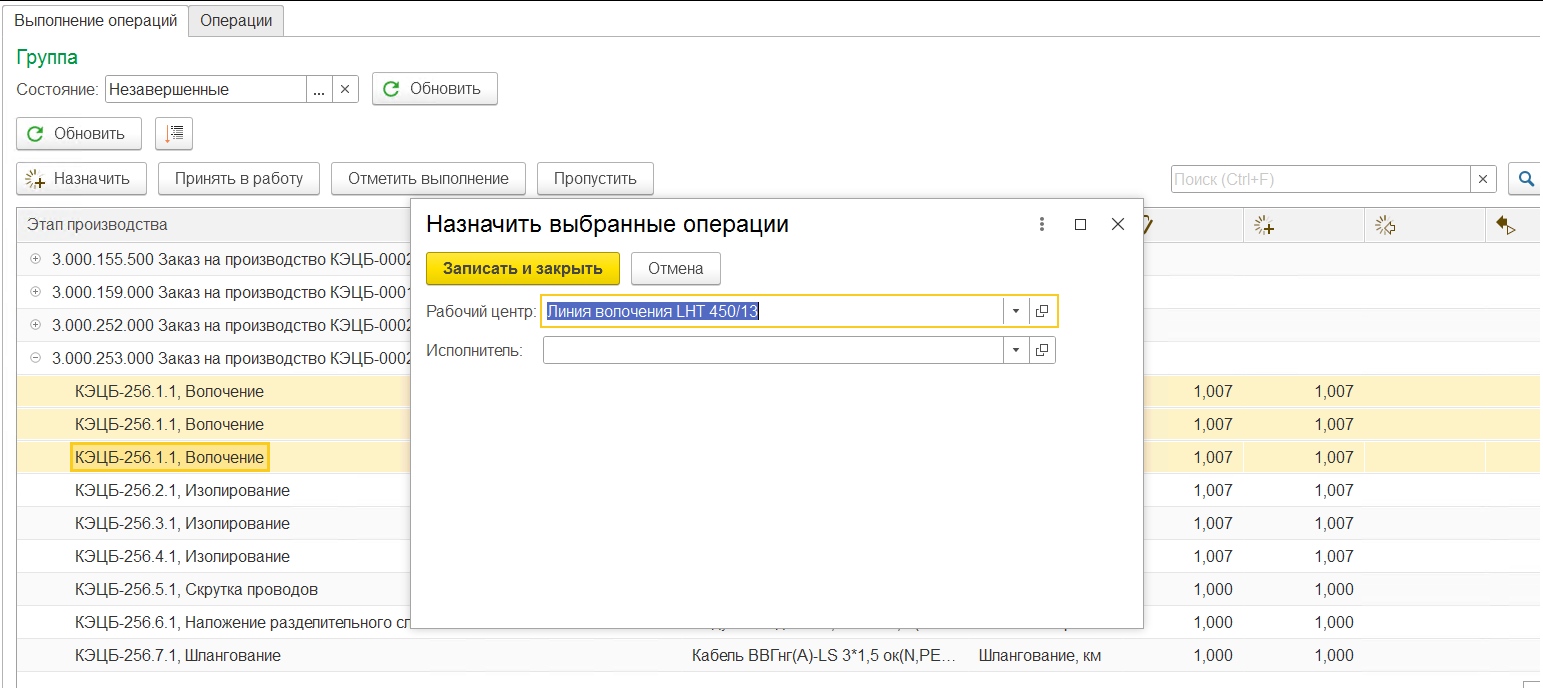
Task: Click the Отмена button
Action: (676, 268)
